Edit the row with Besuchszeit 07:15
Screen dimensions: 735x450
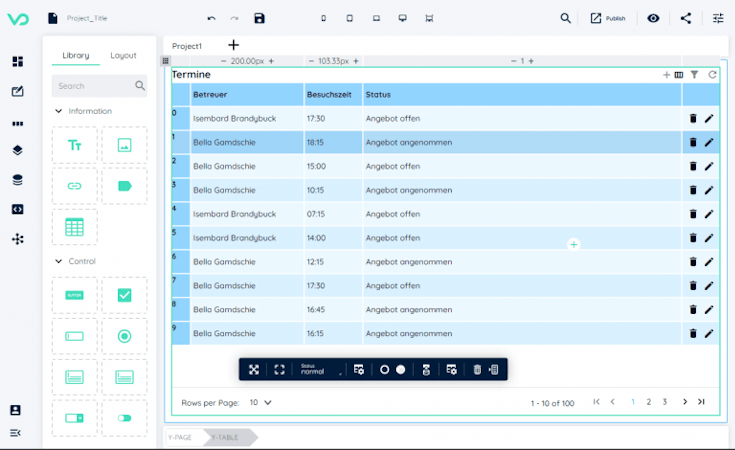(709, 214)
